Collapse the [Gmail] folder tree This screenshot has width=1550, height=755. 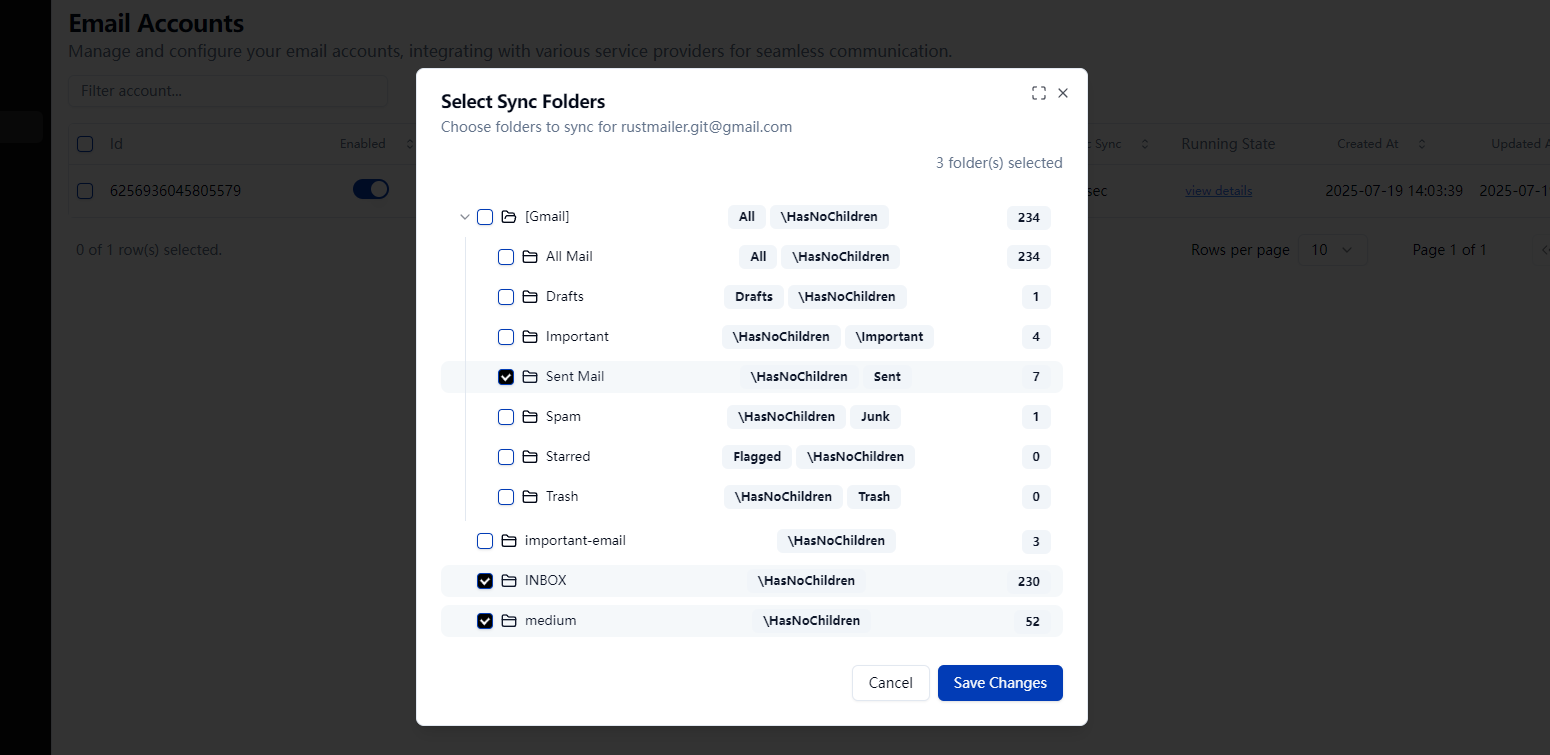click(464, 217)
